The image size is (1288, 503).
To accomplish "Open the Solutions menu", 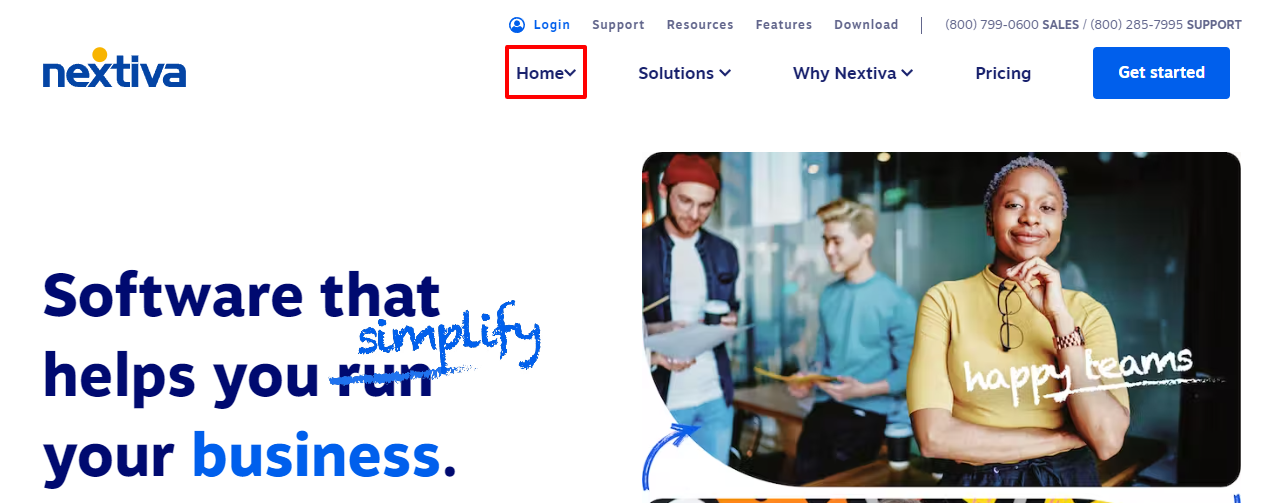I will tap(685, 73).
